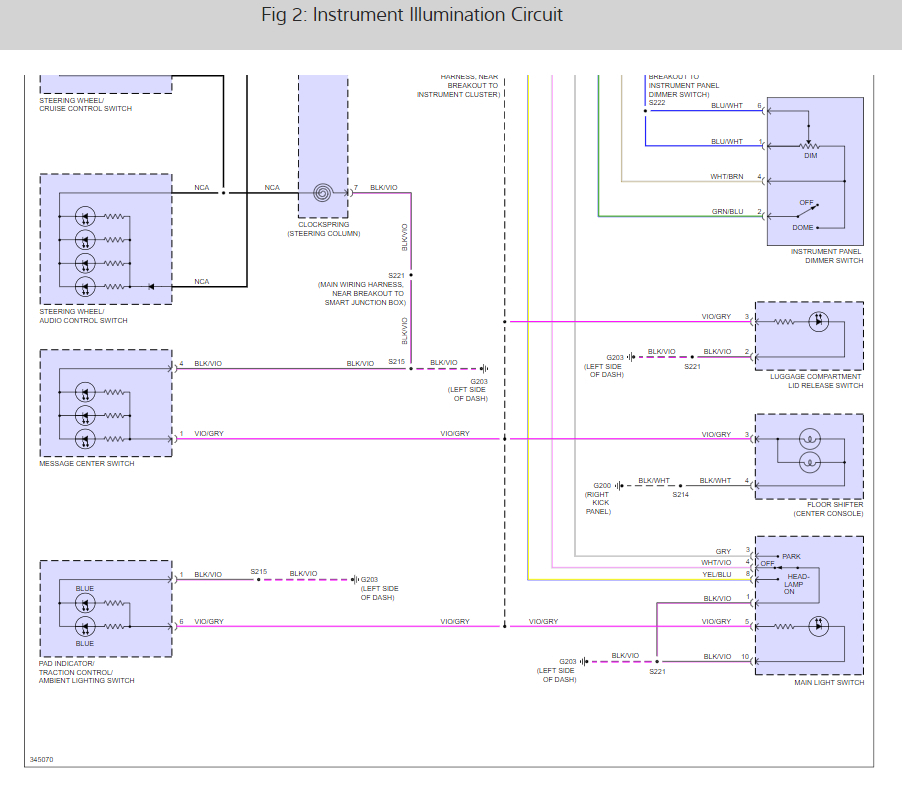
Task: Click the top lamp symbol in Floor Shifter
Action: tap(810, 439)
